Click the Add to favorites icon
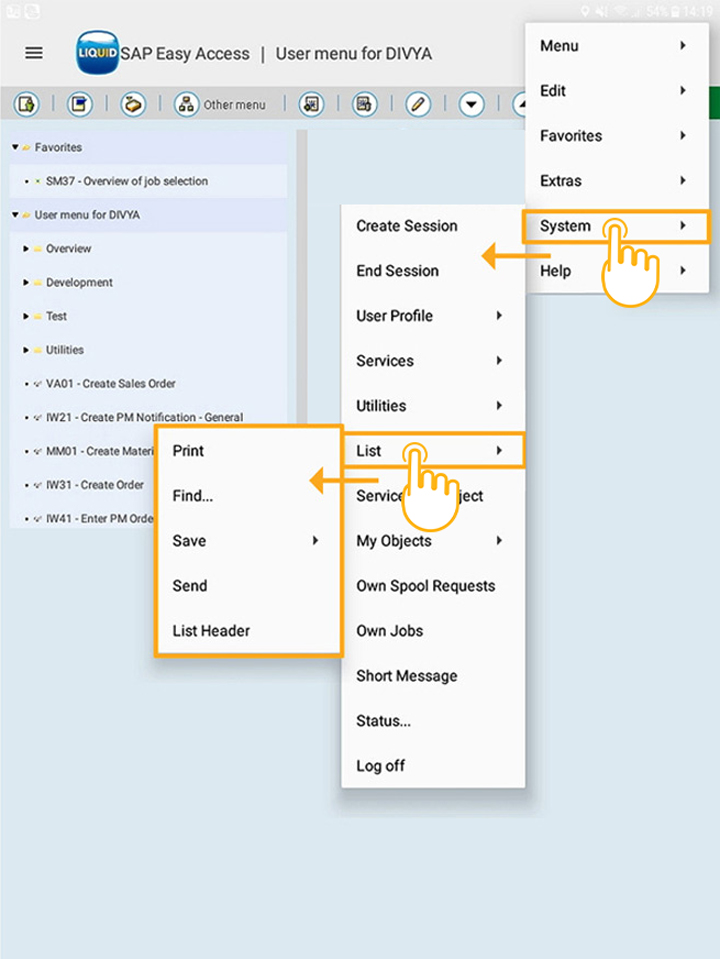The height and width of the screenshot is (959, 720). pos(311,105)
